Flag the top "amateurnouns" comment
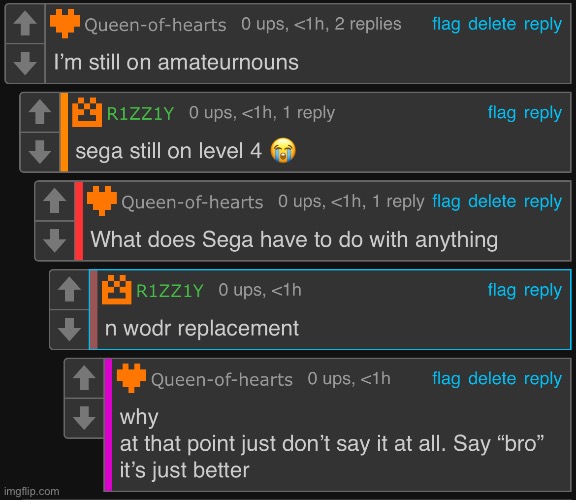The width and height of the screenshot is (576, 500). (x=446, y=24)
